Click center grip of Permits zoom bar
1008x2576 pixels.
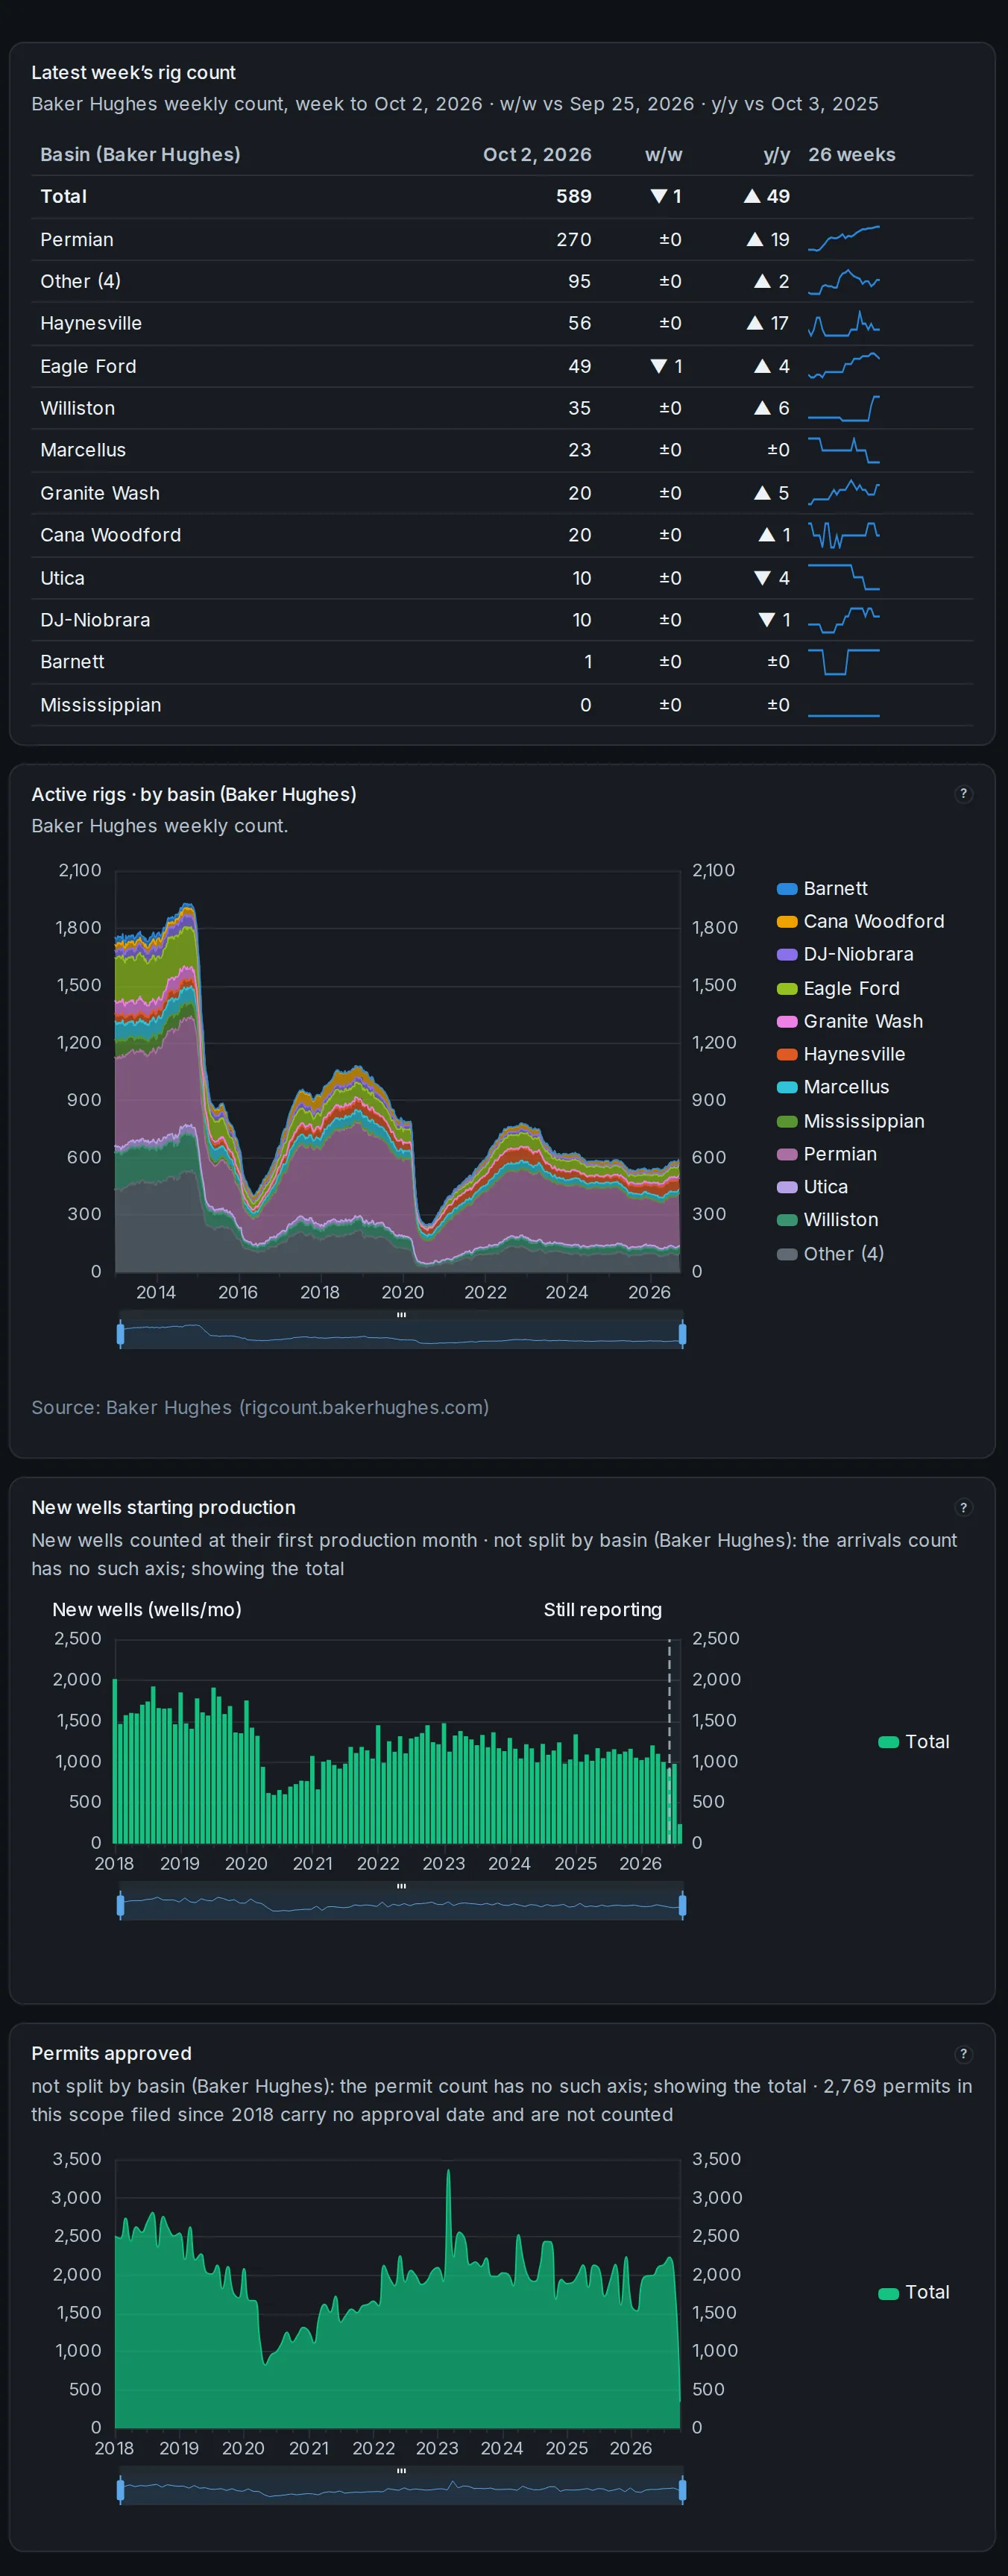click(401, 2472)
